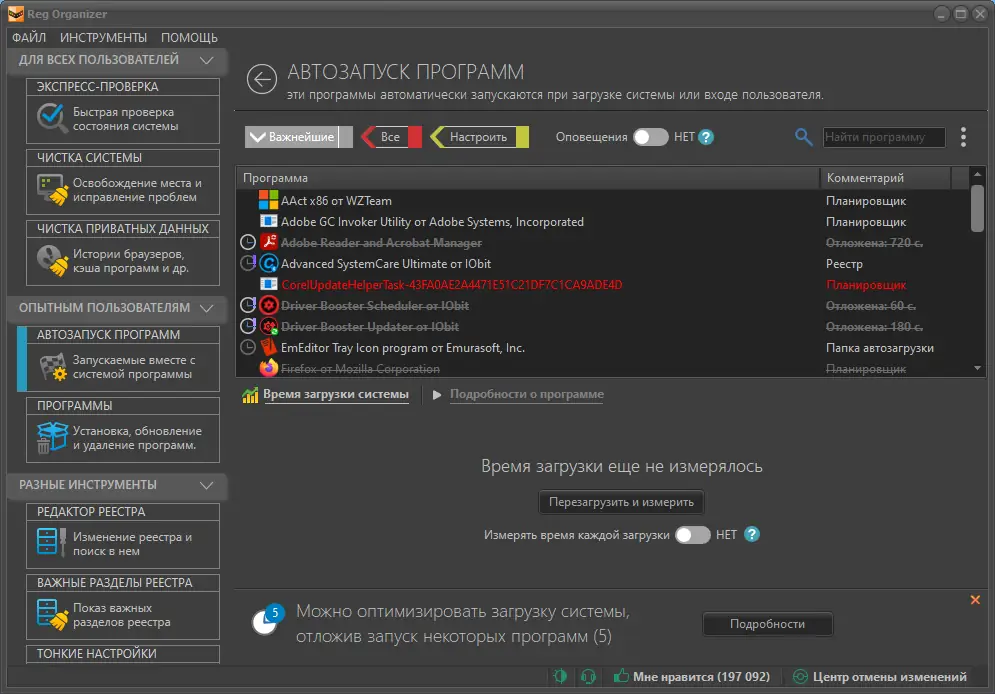Toggle the Оповещения switch

coord(650,137)
